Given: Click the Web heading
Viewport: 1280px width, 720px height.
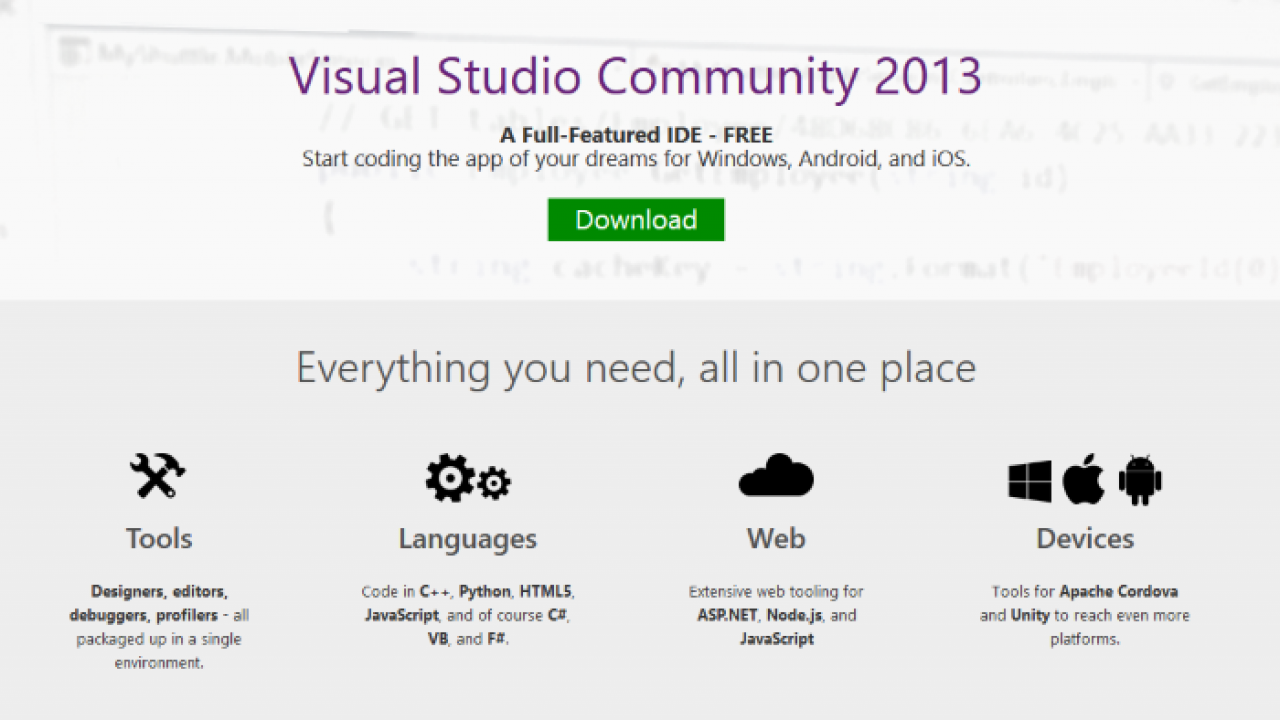Looking at the screenshot, I should tap(776, 539).
